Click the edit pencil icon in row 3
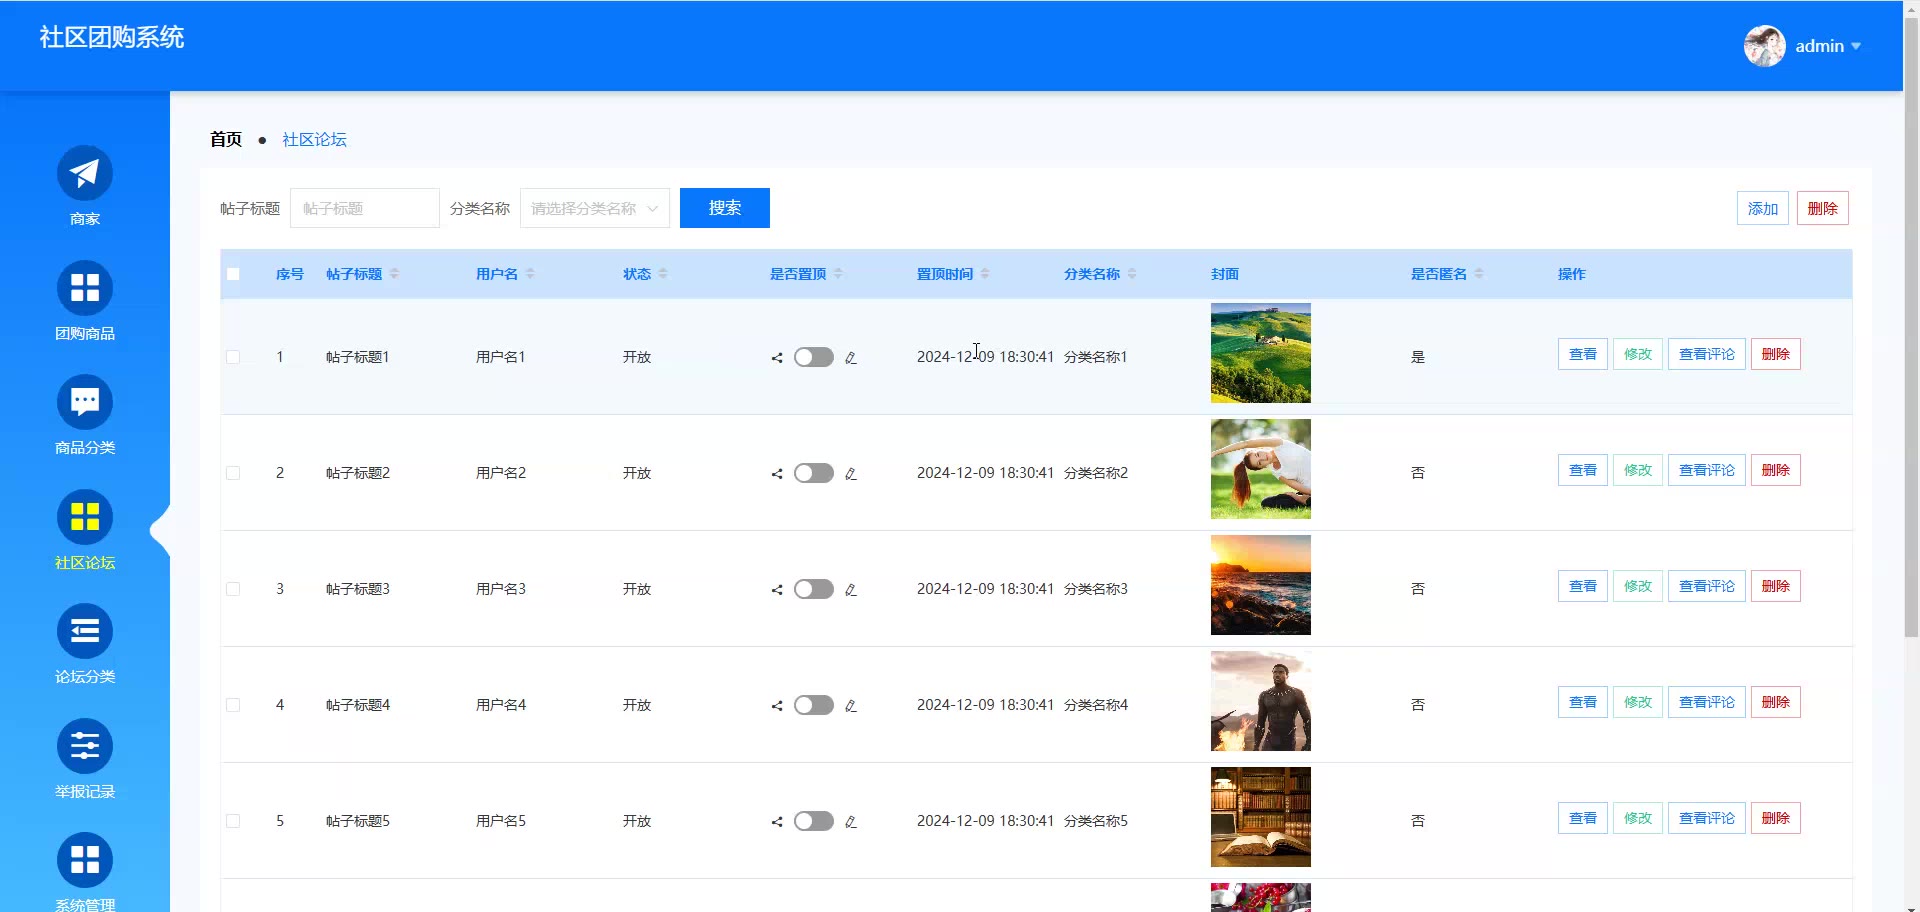This screenshot has height=912, width=1920. (x=851, y=590)
